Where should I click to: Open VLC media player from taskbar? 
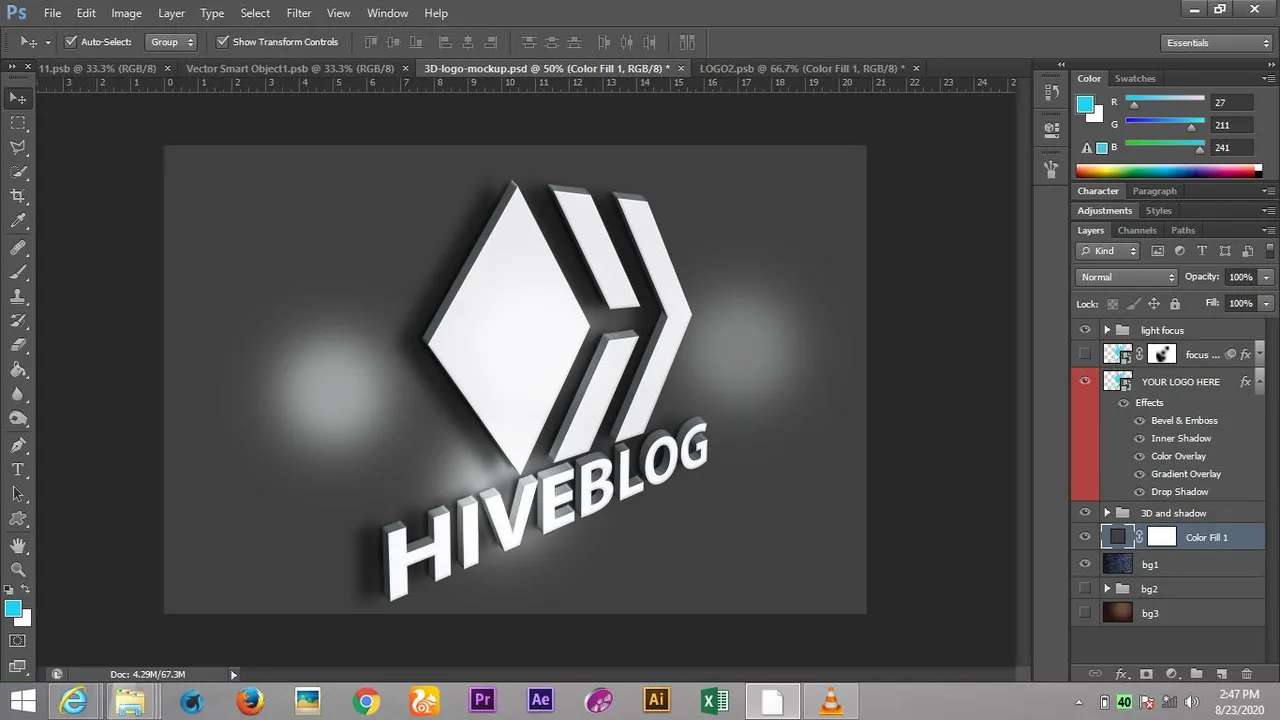click(831, 700)
